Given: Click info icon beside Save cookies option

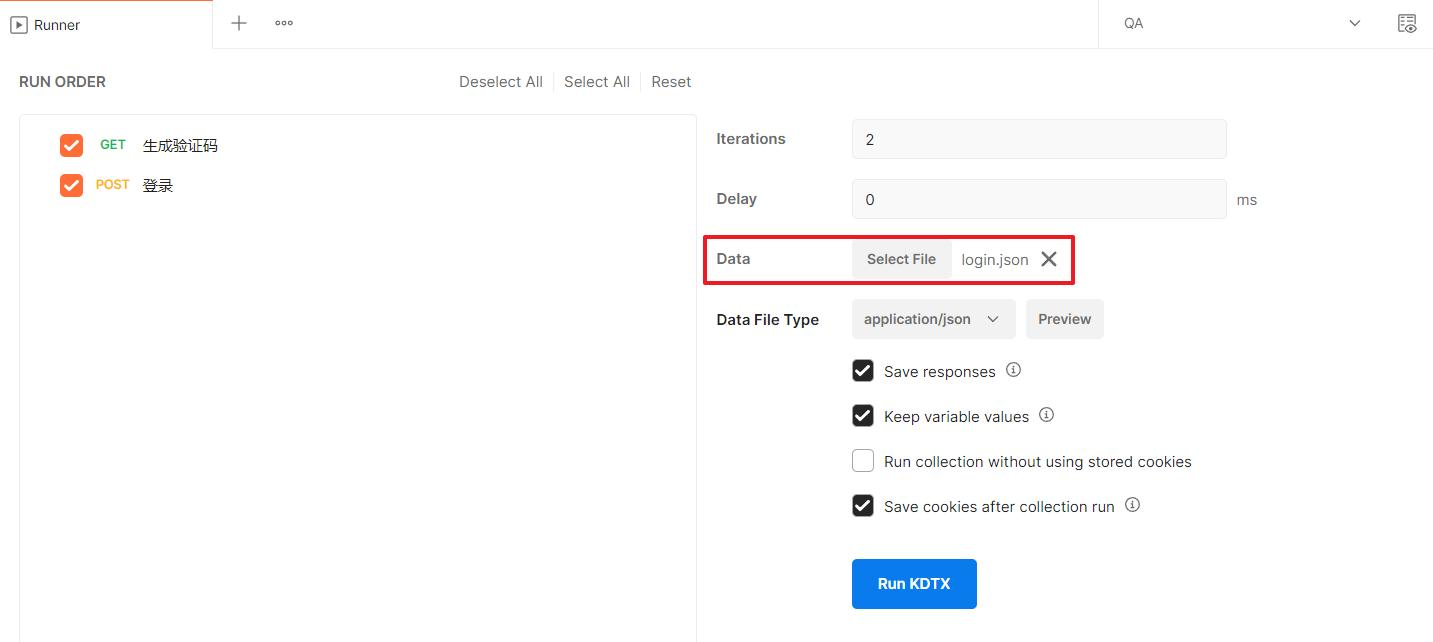Looking at the screenshot, I should point(1132,505).
